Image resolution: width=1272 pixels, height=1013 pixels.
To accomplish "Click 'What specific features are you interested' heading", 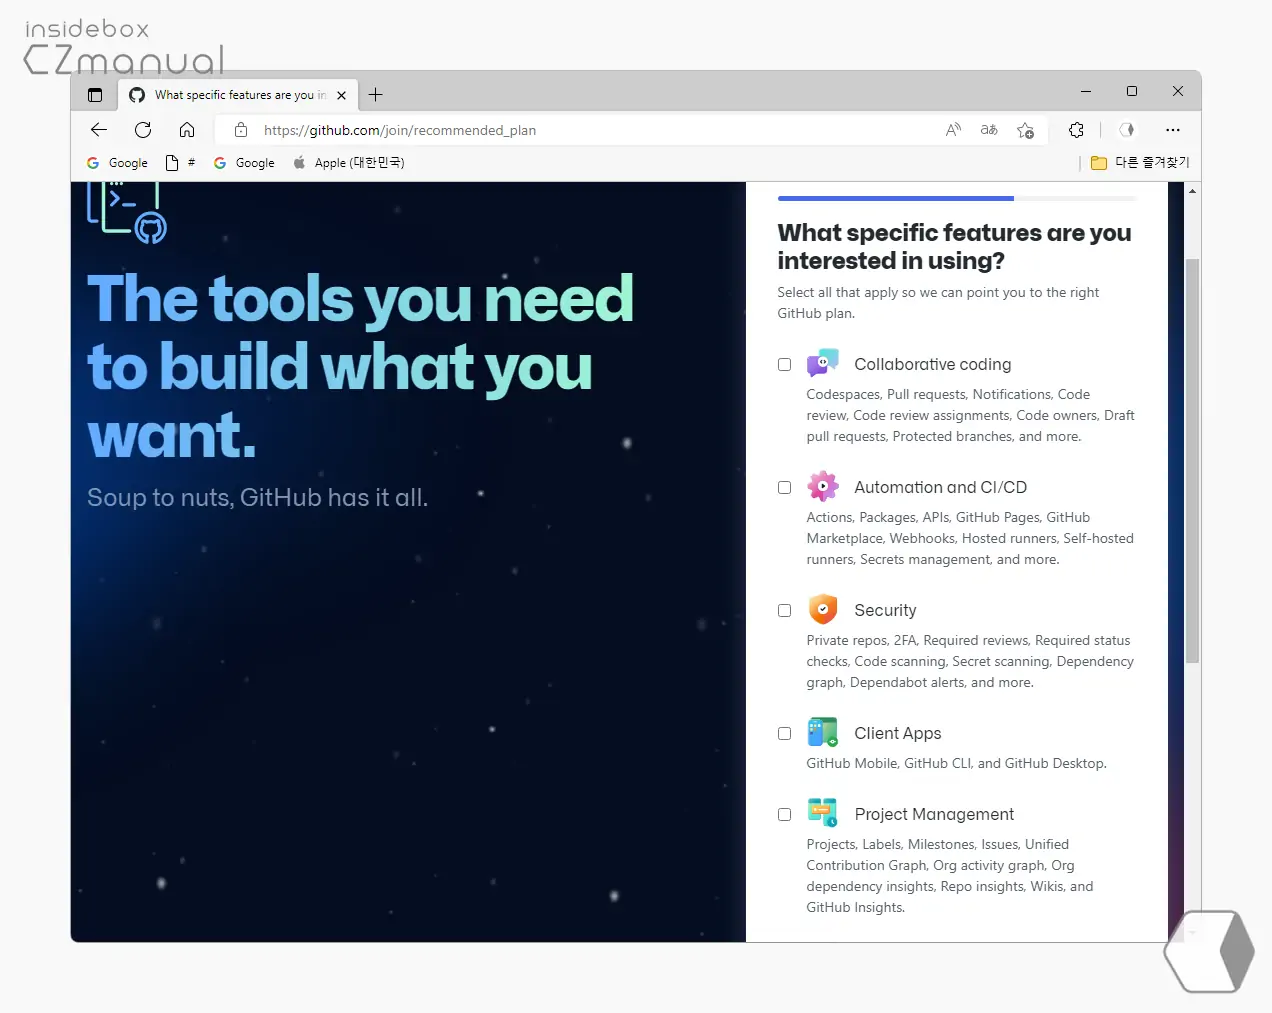I will (954, 247).
